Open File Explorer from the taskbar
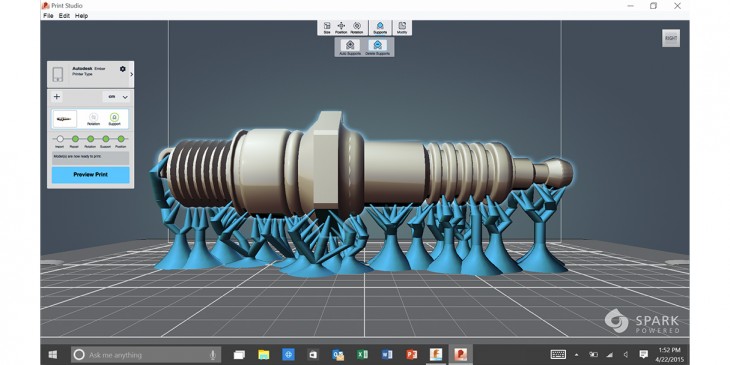 tap(264, 355)
